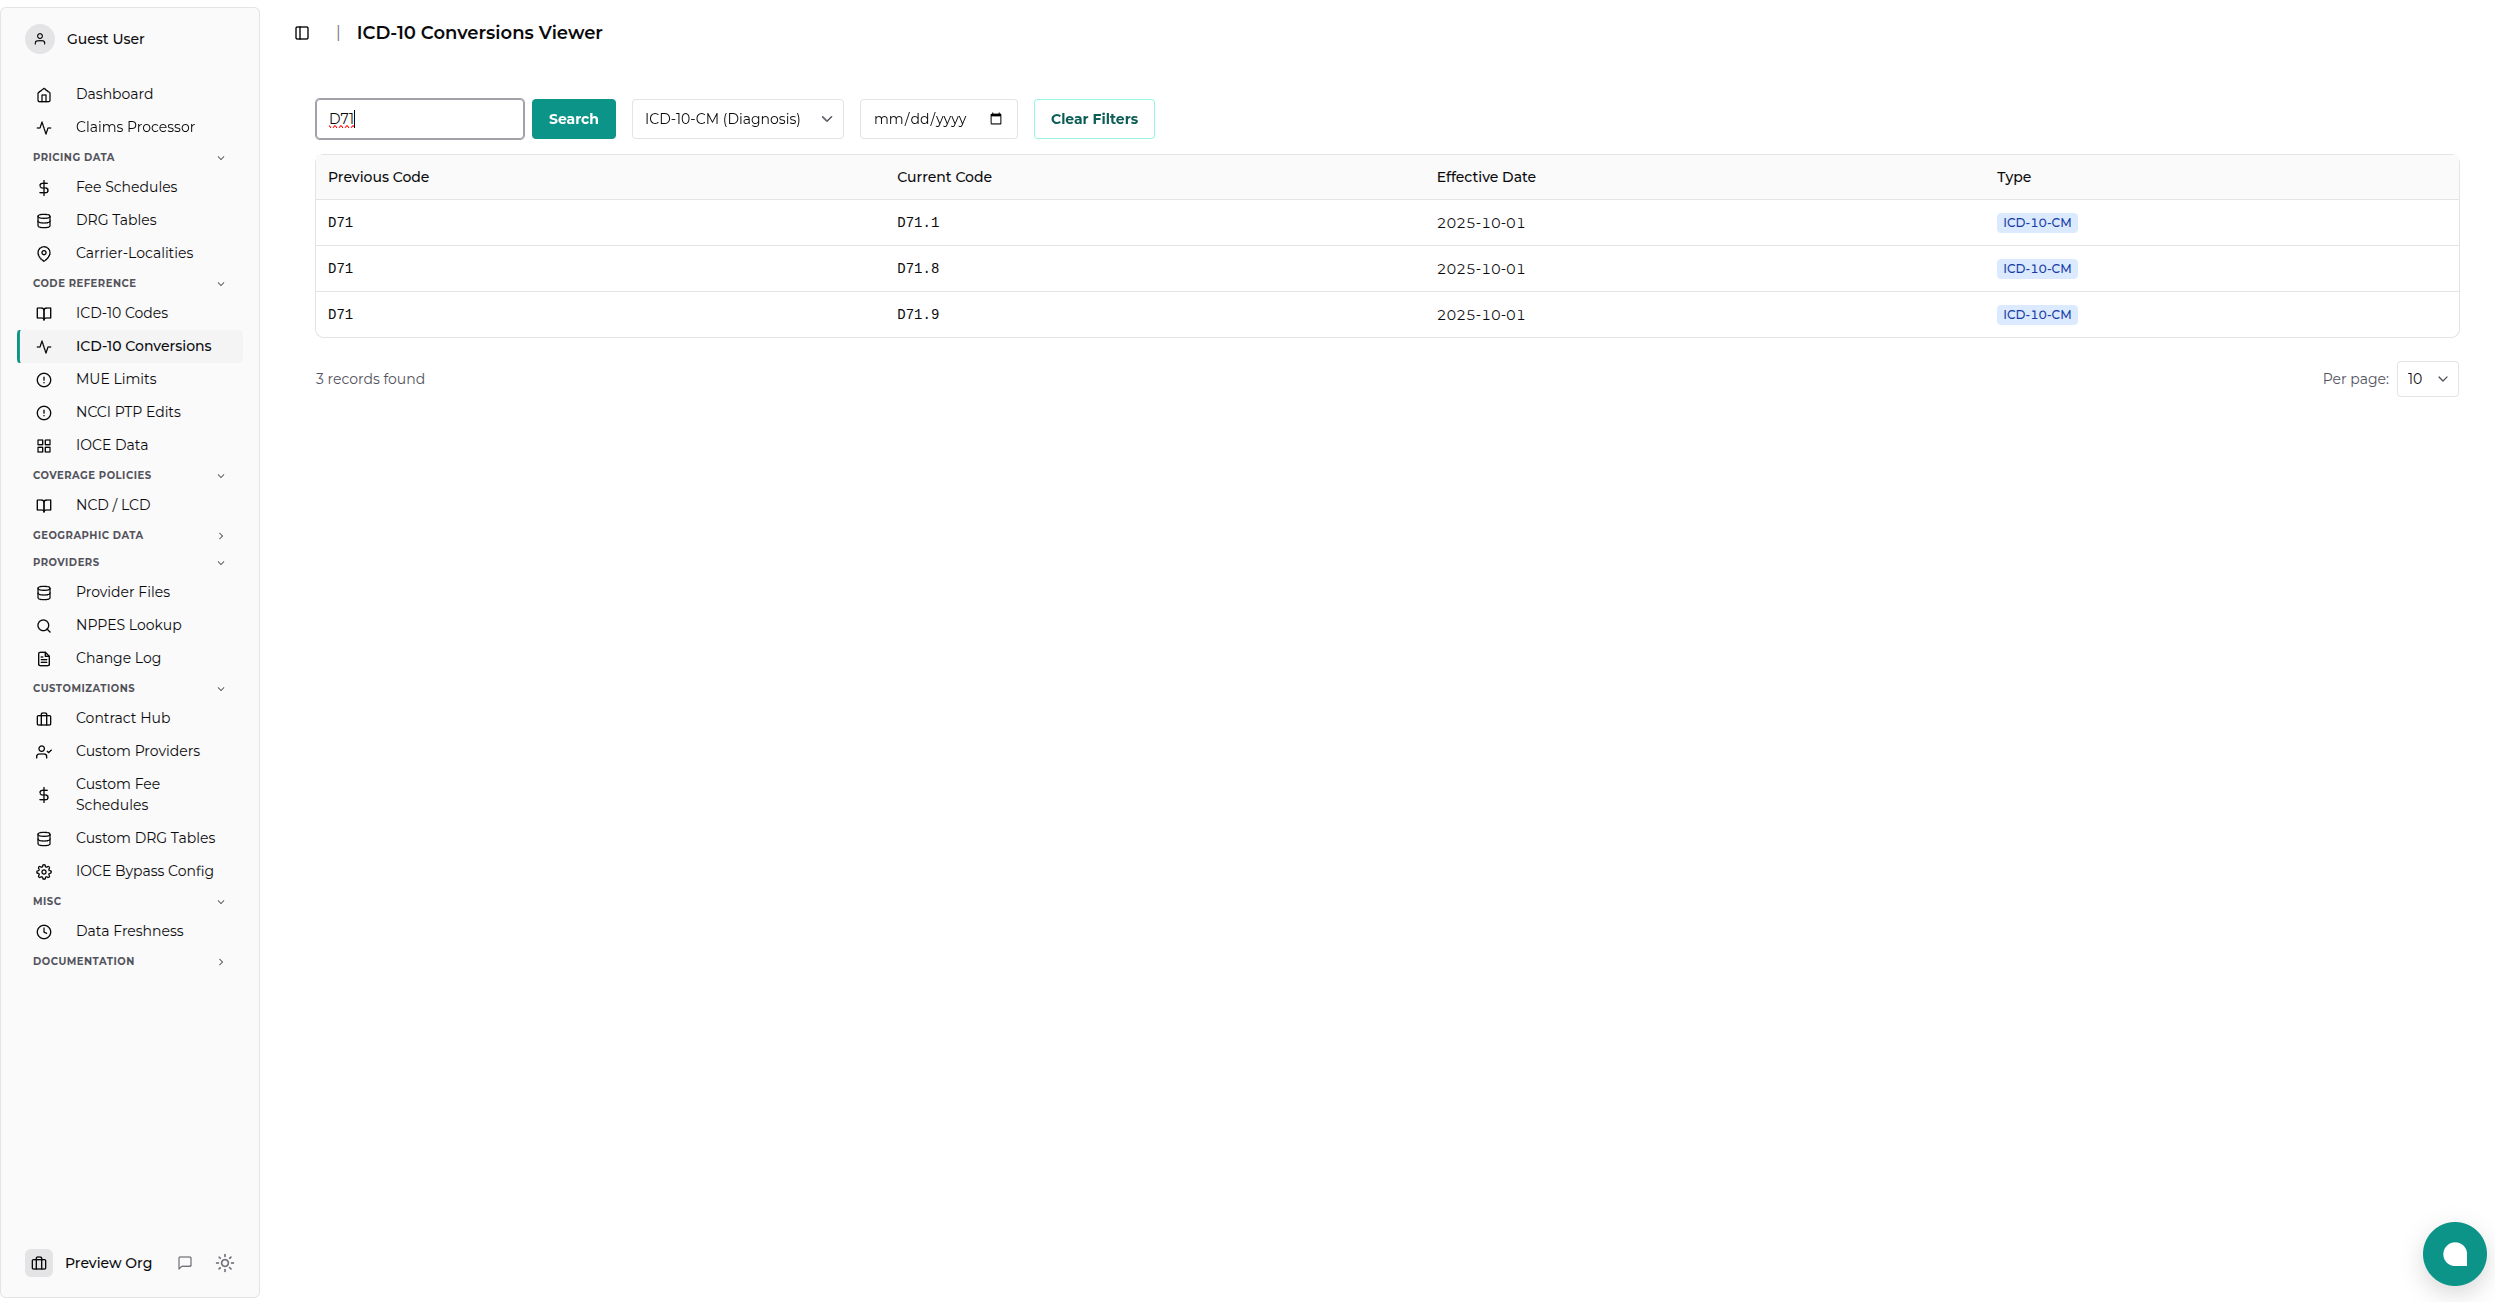The height and width of the screenshot is (1302, 2495).
Task: Click the IOCE Data grid icon
Action: [44, 446]
